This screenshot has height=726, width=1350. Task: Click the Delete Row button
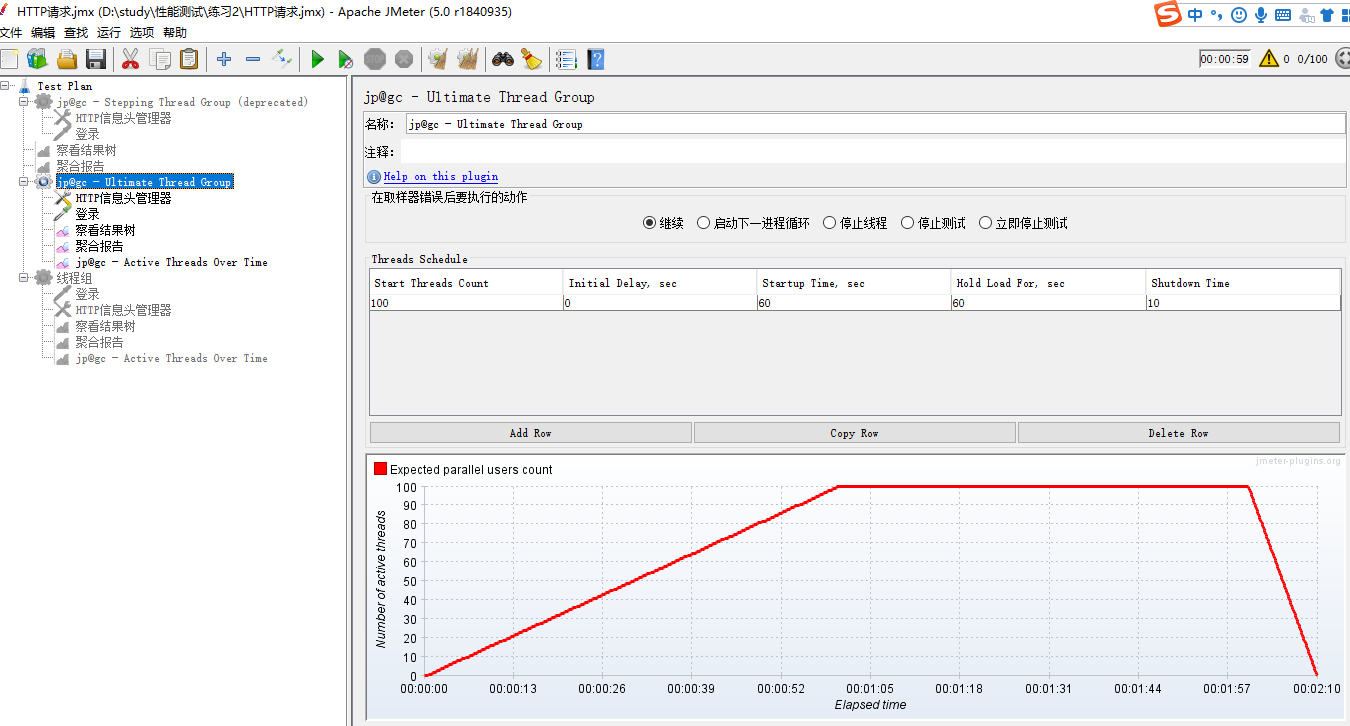tap(1179, 433)
